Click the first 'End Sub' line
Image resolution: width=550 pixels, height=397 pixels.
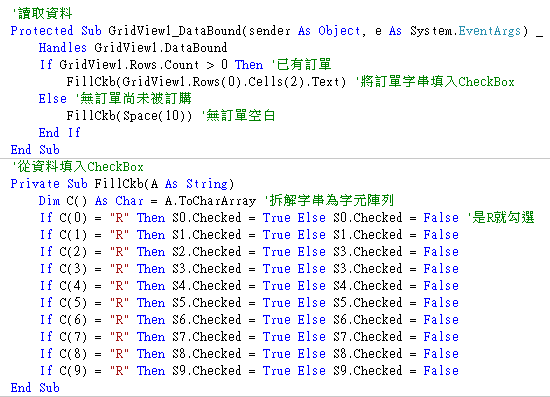35,150
